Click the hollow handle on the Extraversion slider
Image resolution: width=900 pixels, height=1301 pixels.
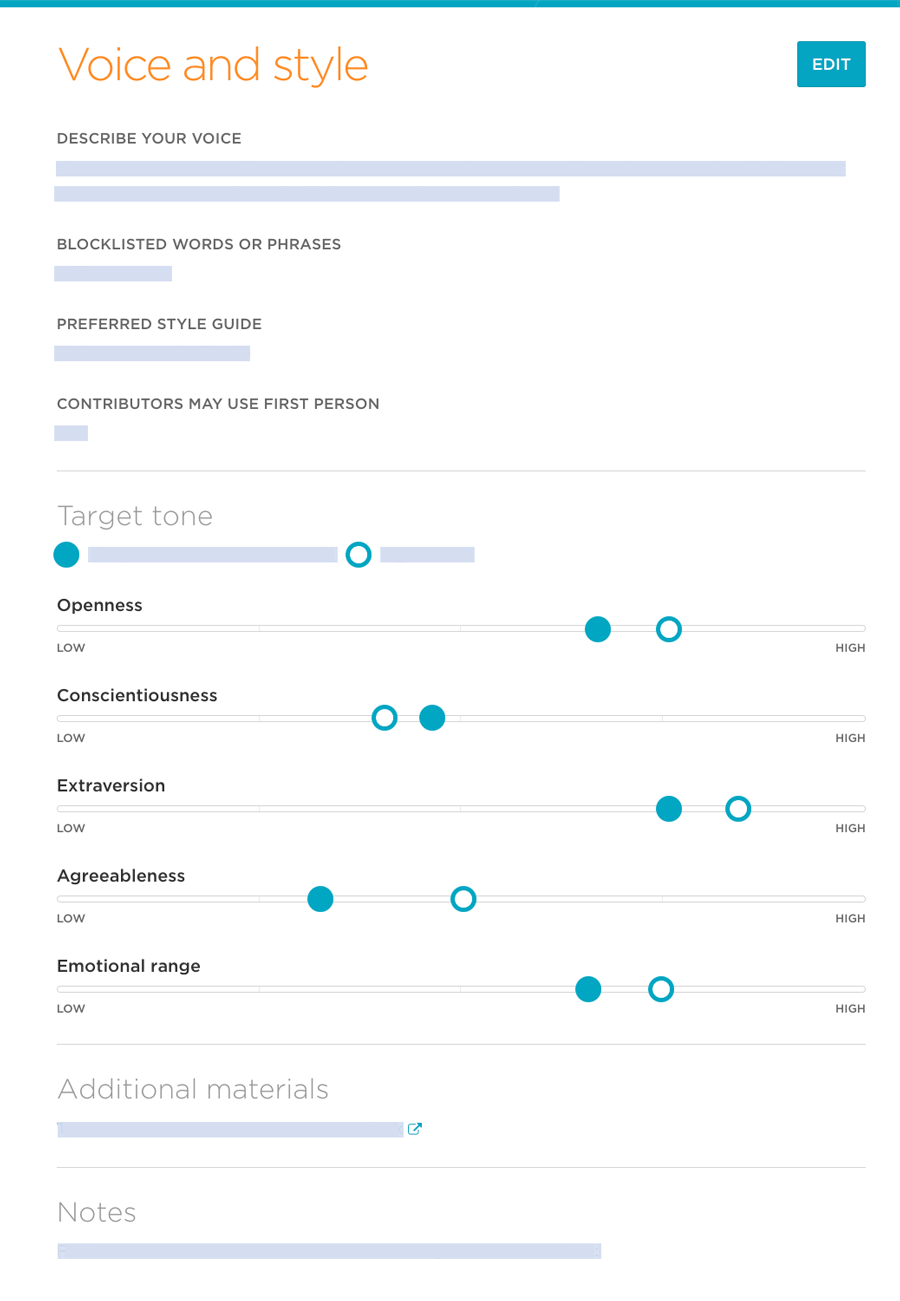(x=738, y=808)
